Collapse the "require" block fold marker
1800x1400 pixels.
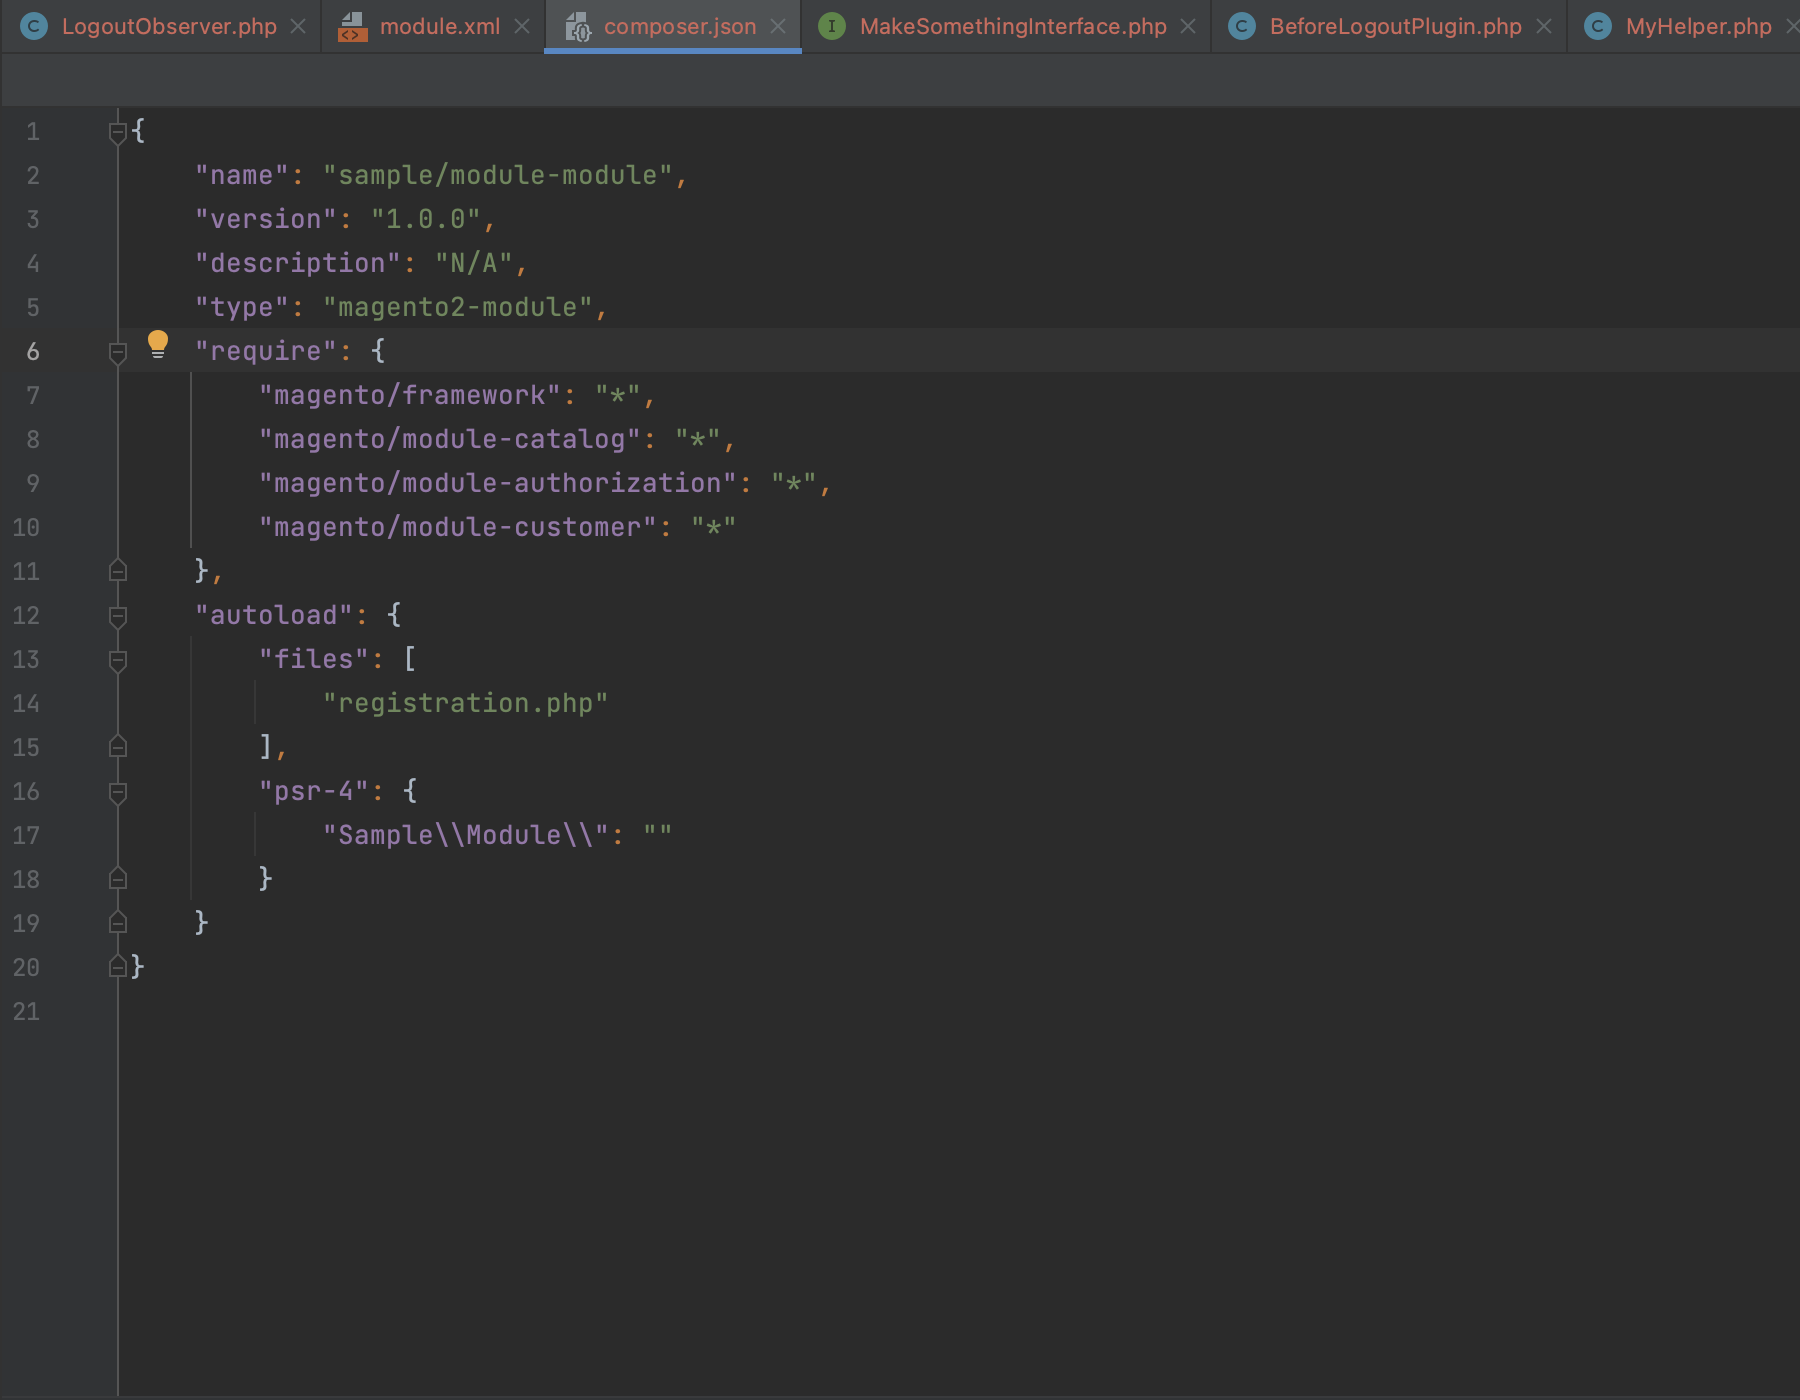tap(118, 352)
